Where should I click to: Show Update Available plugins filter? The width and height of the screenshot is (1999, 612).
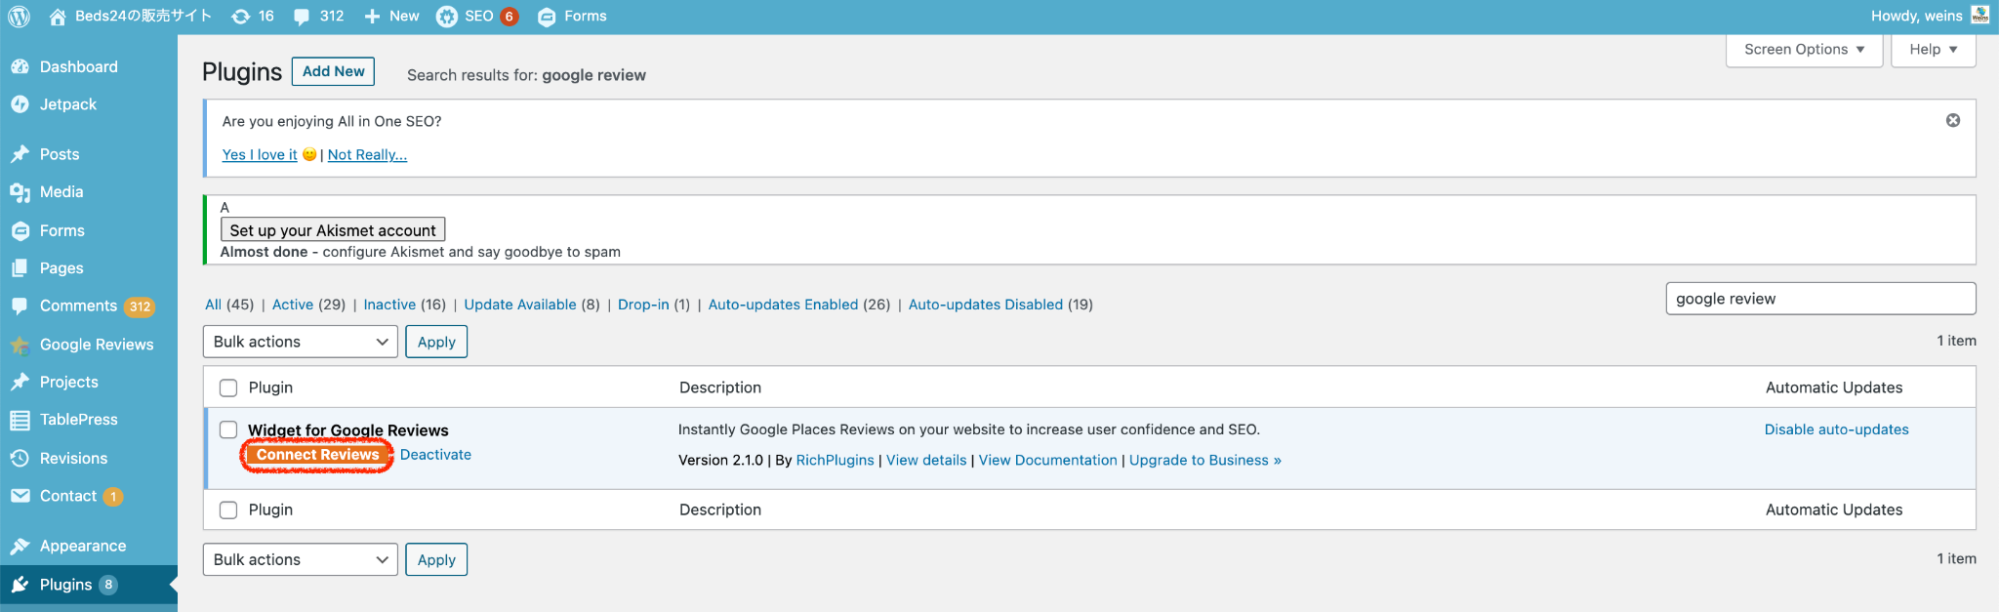tap(520, 305)
